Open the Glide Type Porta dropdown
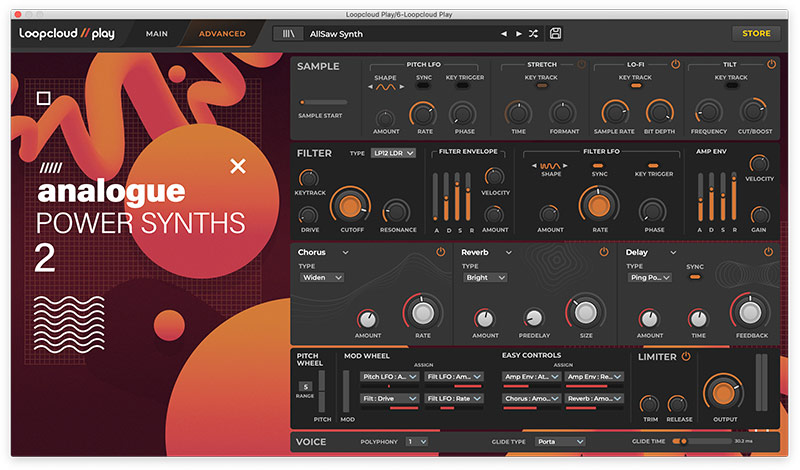The image size is (800, 470). (560, 441)
